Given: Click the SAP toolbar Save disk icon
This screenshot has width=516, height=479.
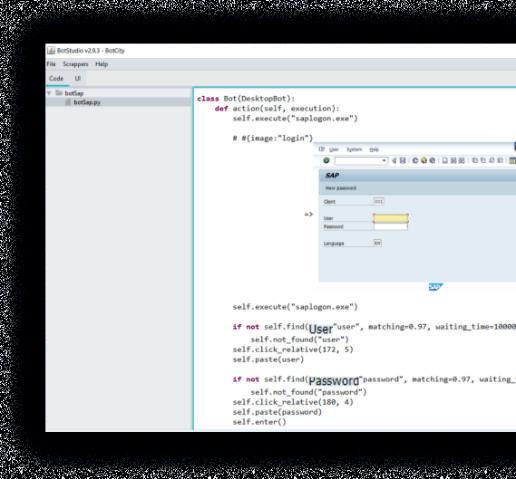Looking at the screenshot, I should coord(403,160).
